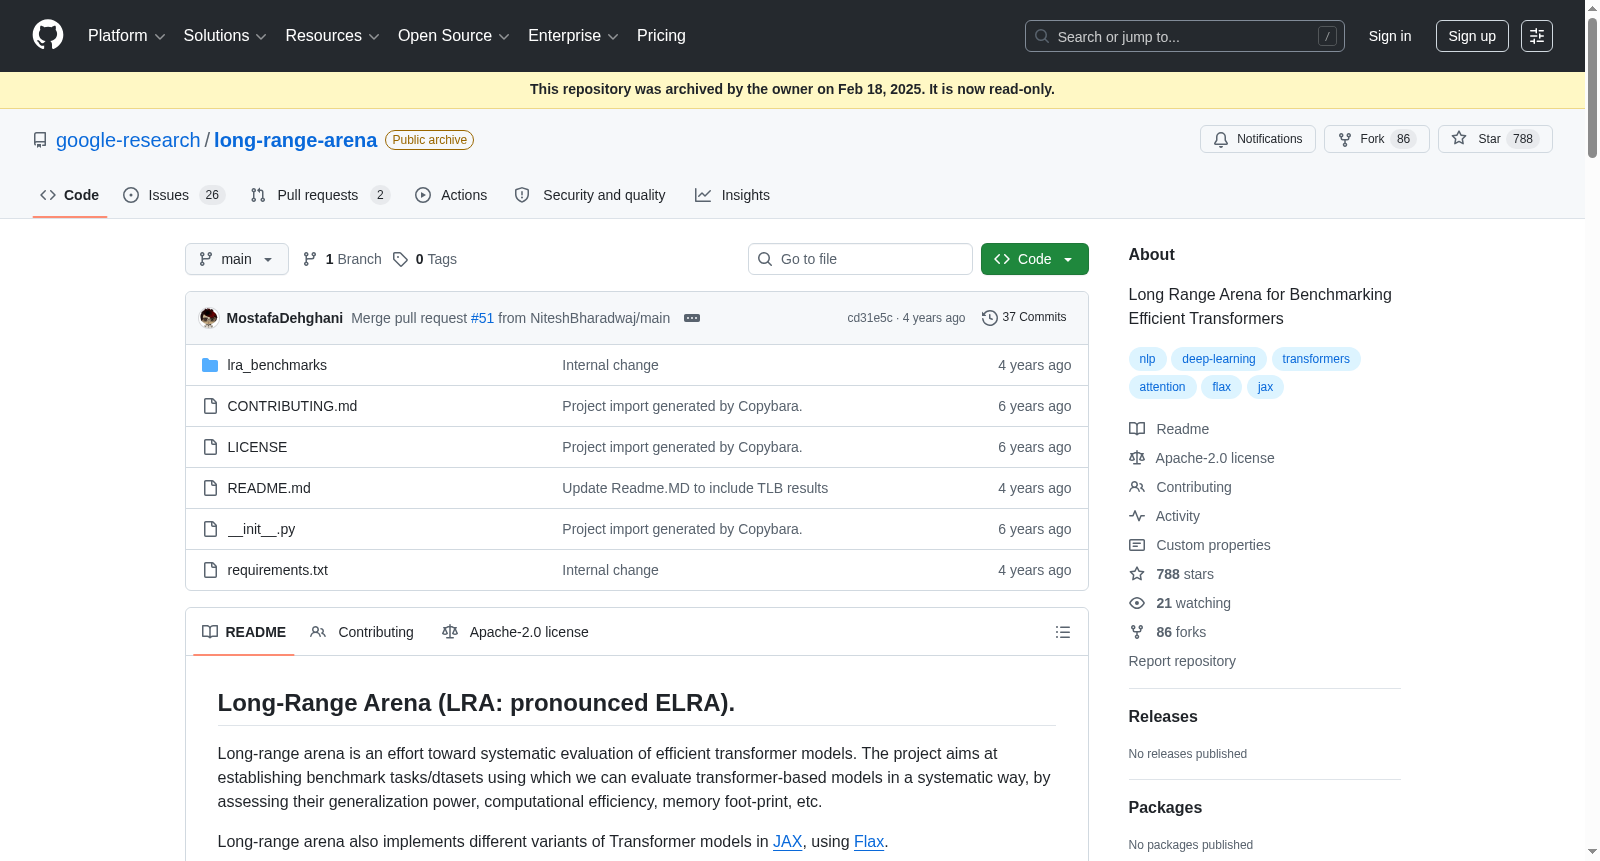Switch to the Pull requests tab
The height and width of the screenshot is (861, 1600).
(x=320, y=195)
